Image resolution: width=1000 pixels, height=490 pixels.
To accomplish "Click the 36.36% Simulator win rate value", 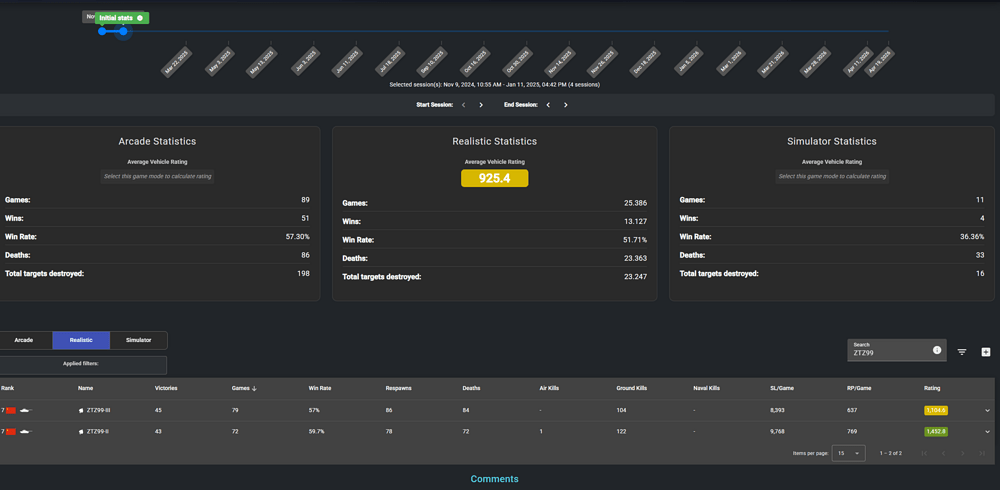I will click(971, 237).
